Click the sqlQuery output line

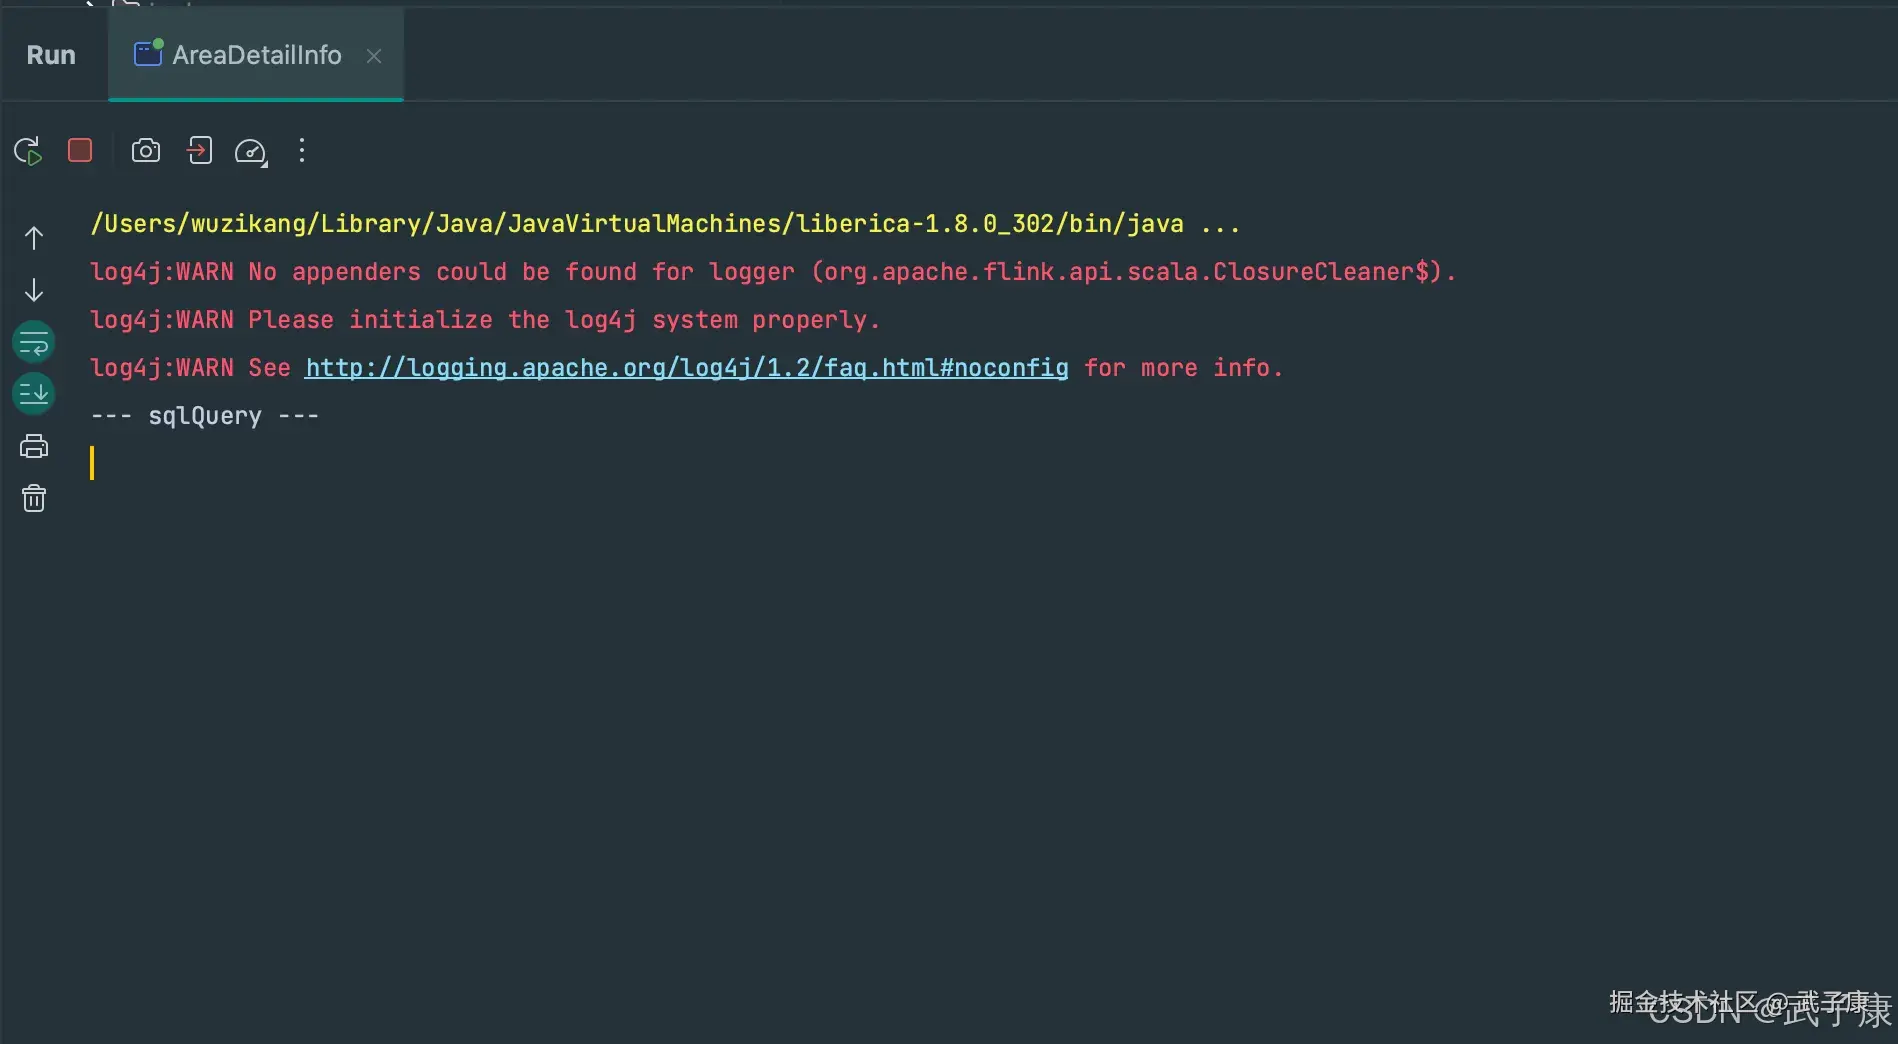[x=204, y=415]
